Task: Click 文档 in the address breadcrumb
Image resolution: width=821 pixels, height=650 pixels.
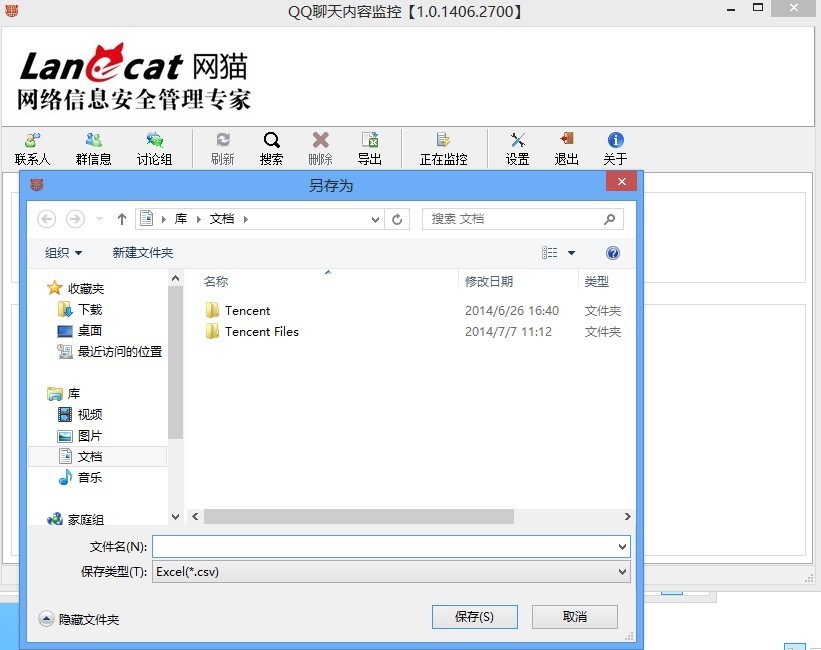Action: [x=222, y=219]
